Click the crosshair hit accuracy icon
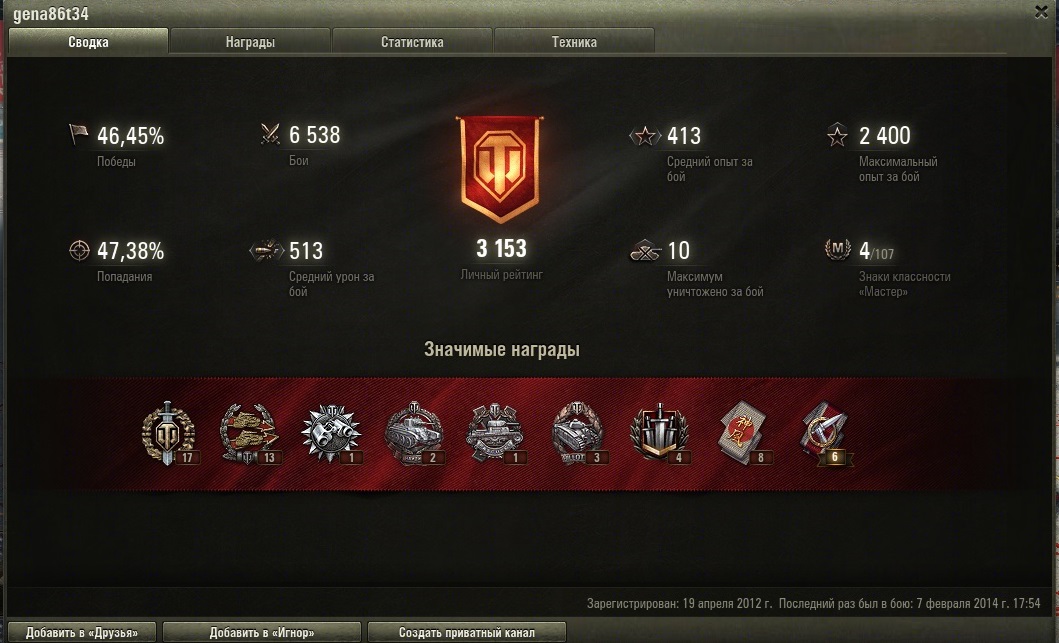This screenshot has width=1059, height=643. 79,250
